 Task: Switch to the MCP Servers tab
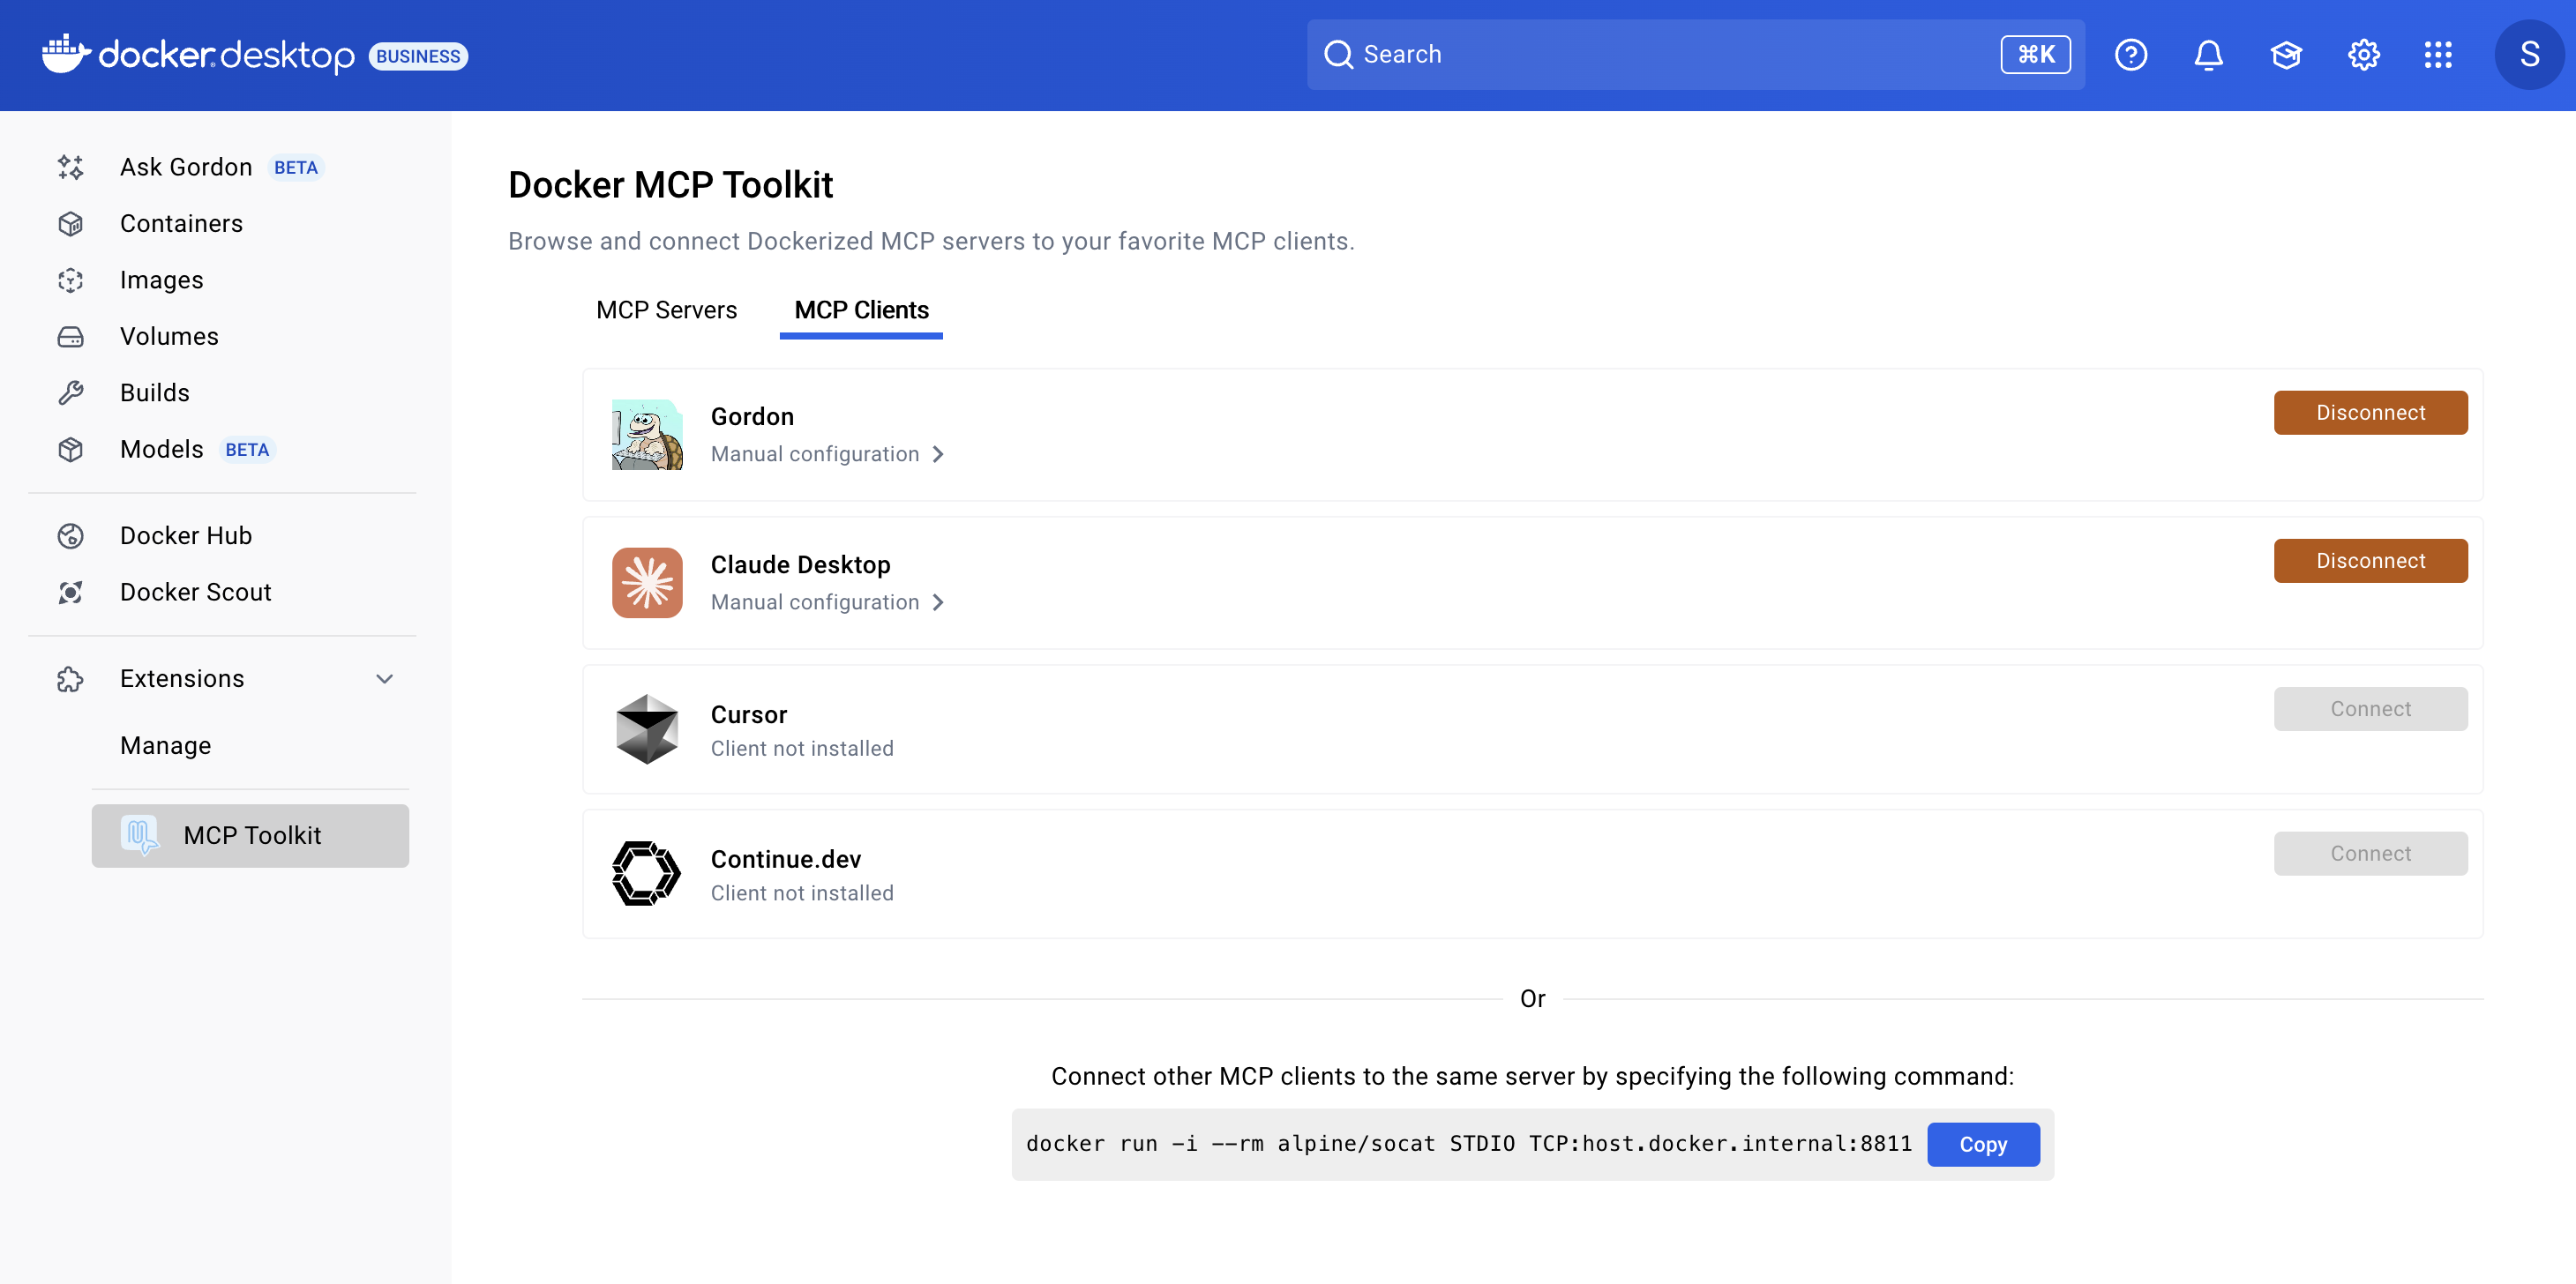[666, 310]
